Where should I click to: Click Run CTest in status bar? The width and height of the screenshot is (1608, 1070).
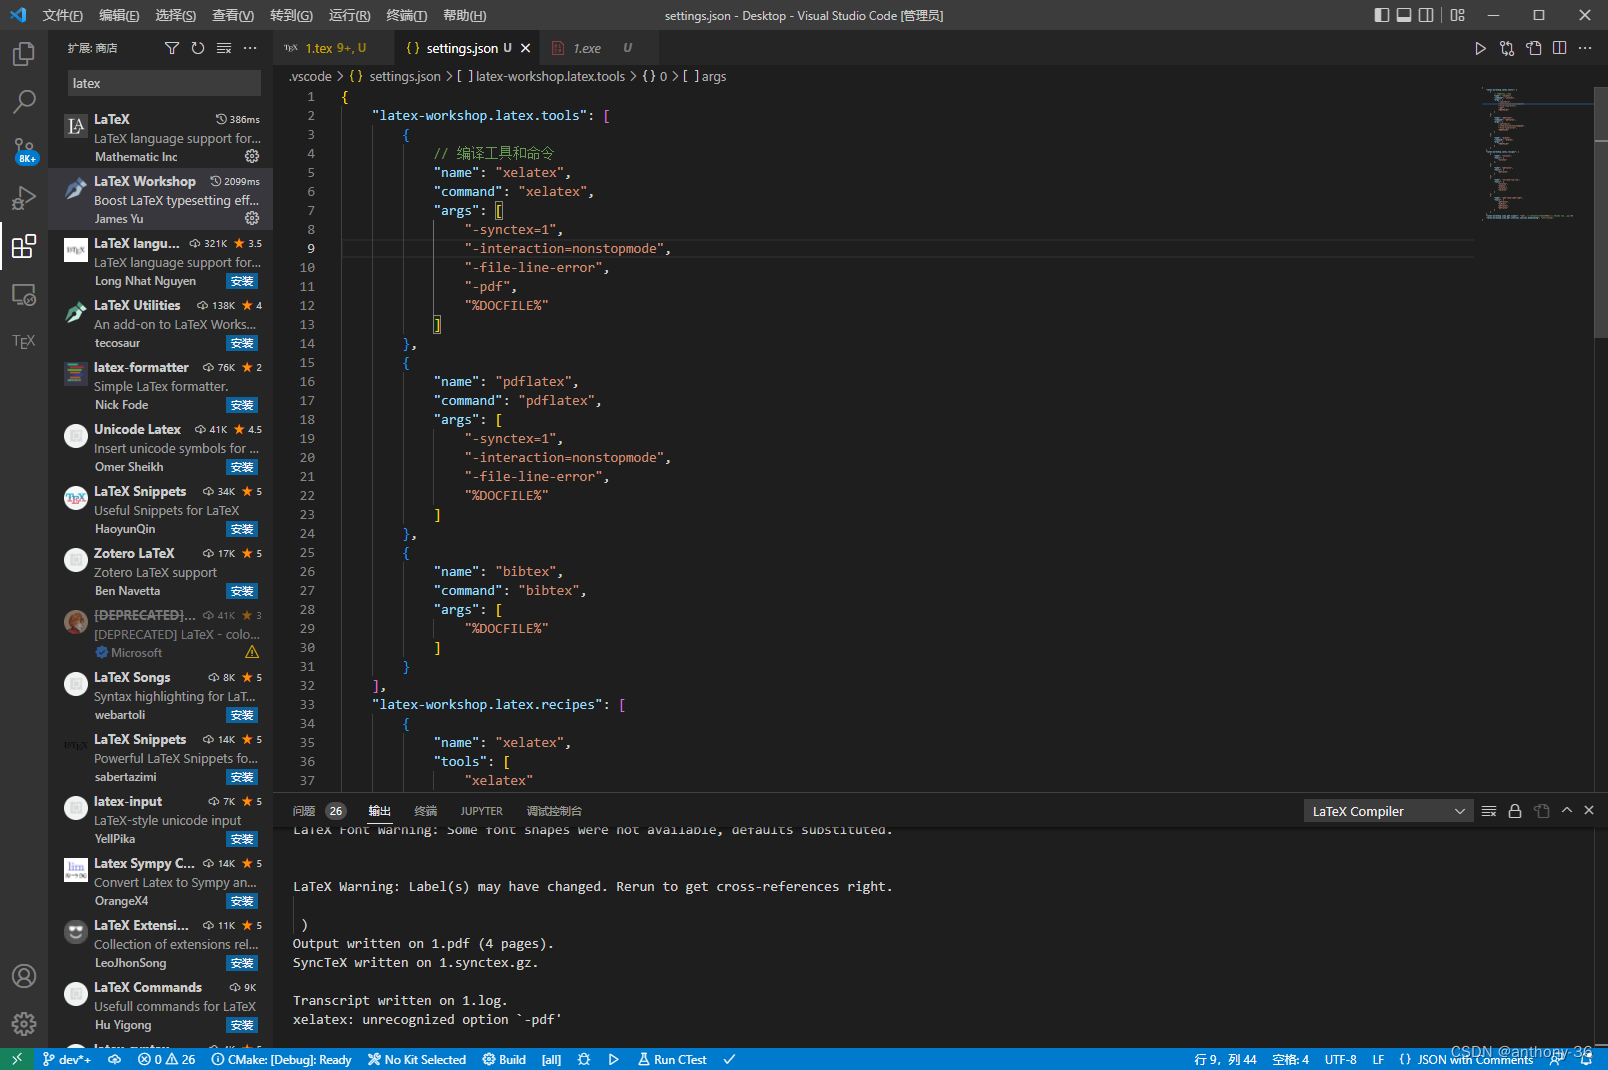pyautogui.click(x=673, y=1059)
